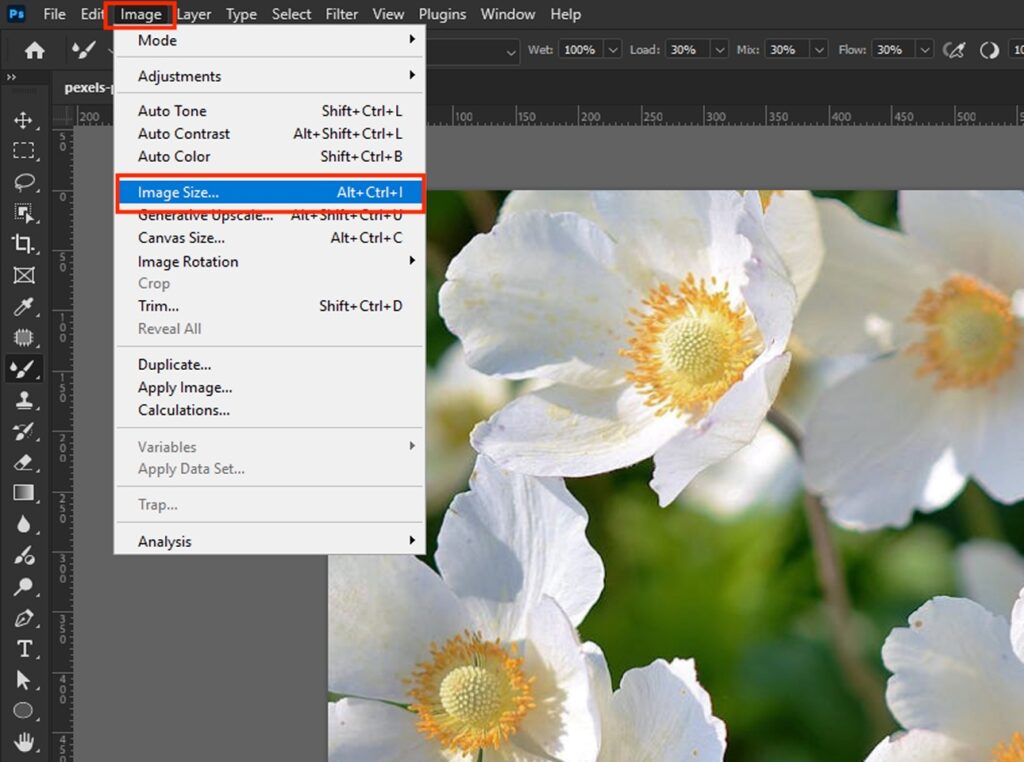Viewport: 1024px width, 762px height.
Task: Select the Clone Stamp tool
Action: [25, 400]
